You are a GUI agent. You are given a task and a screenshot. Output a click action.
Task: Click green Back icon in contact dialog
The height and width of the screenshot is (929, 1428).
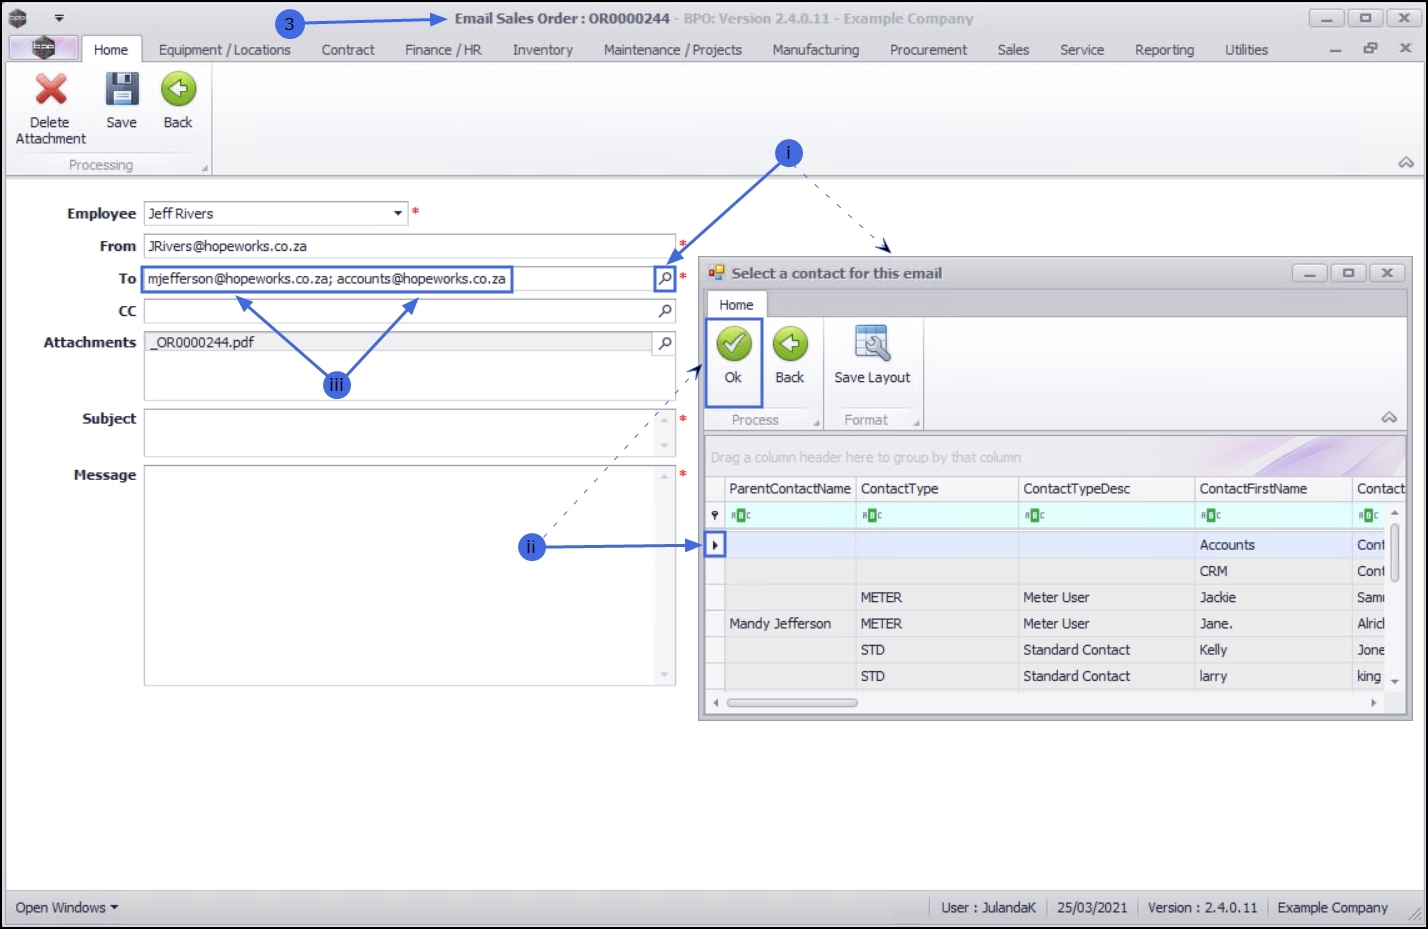pyautogui.click(x=790, y=345)
